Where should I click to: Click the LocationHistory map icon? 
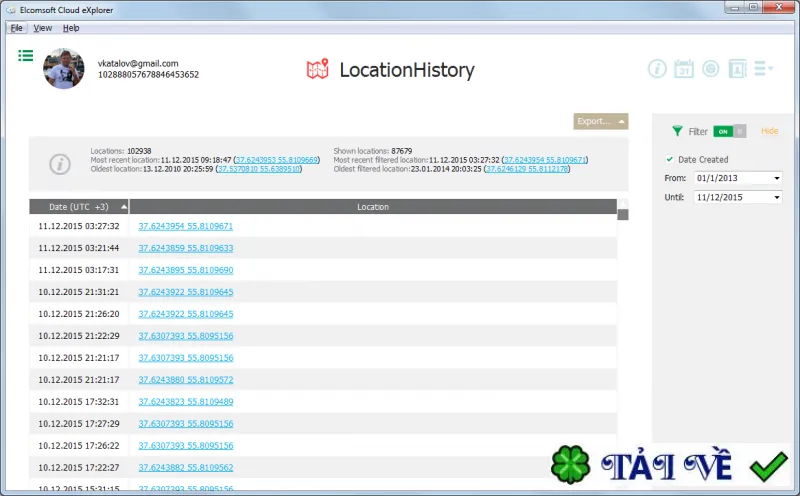click(317, 69)
